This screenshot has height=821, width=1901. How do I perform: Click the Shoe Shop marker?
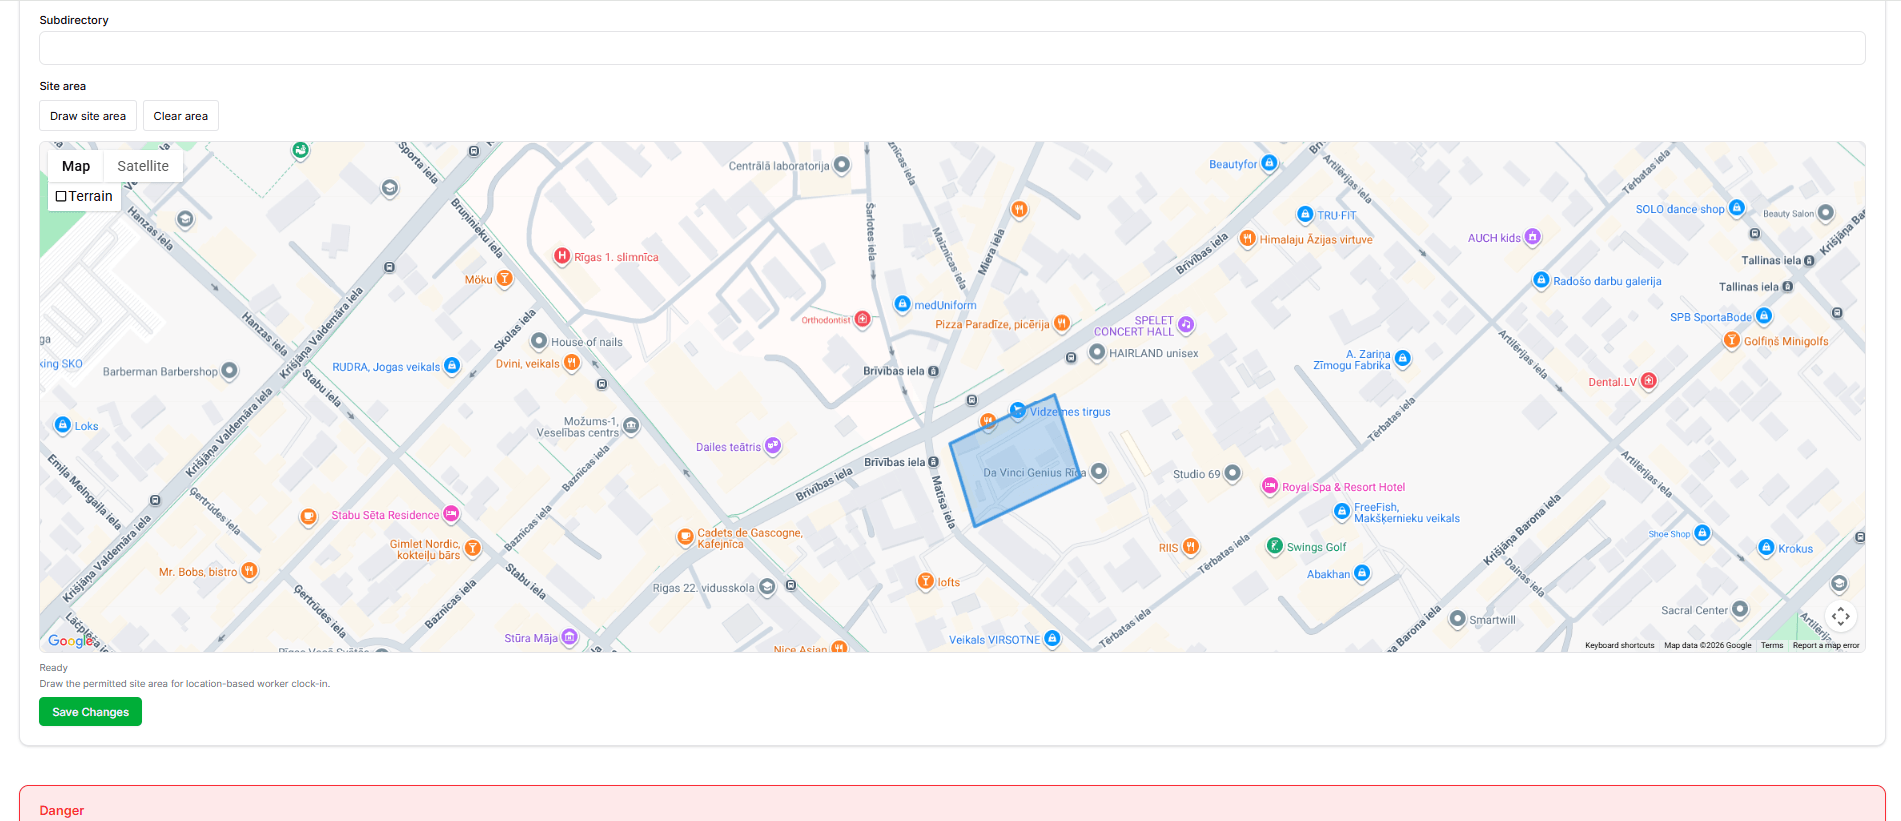click(x=1703, y=533)
